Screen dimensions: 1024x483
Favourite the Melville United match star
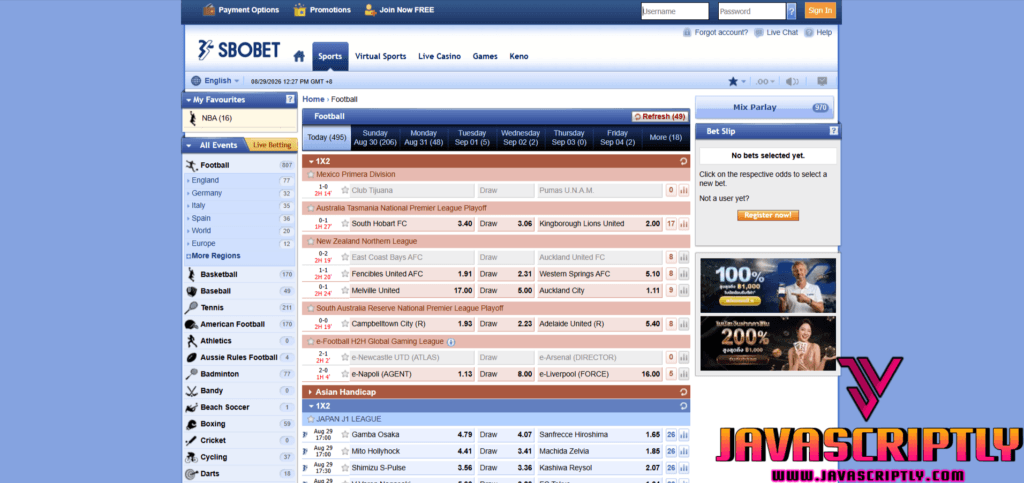pos(345,290)
